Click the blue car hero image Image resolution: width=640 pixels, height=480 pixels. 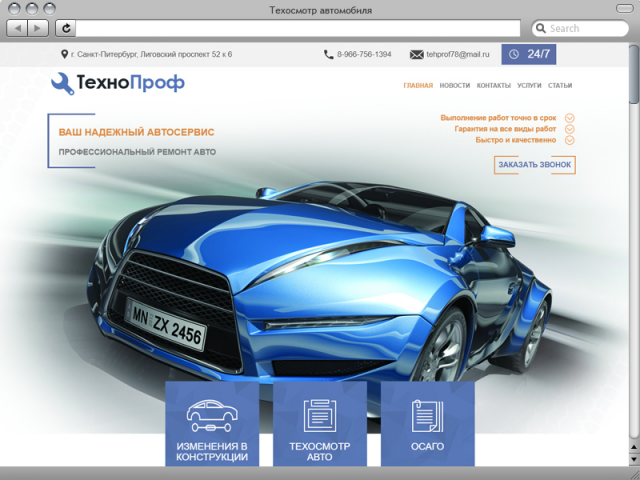point(318,282)
